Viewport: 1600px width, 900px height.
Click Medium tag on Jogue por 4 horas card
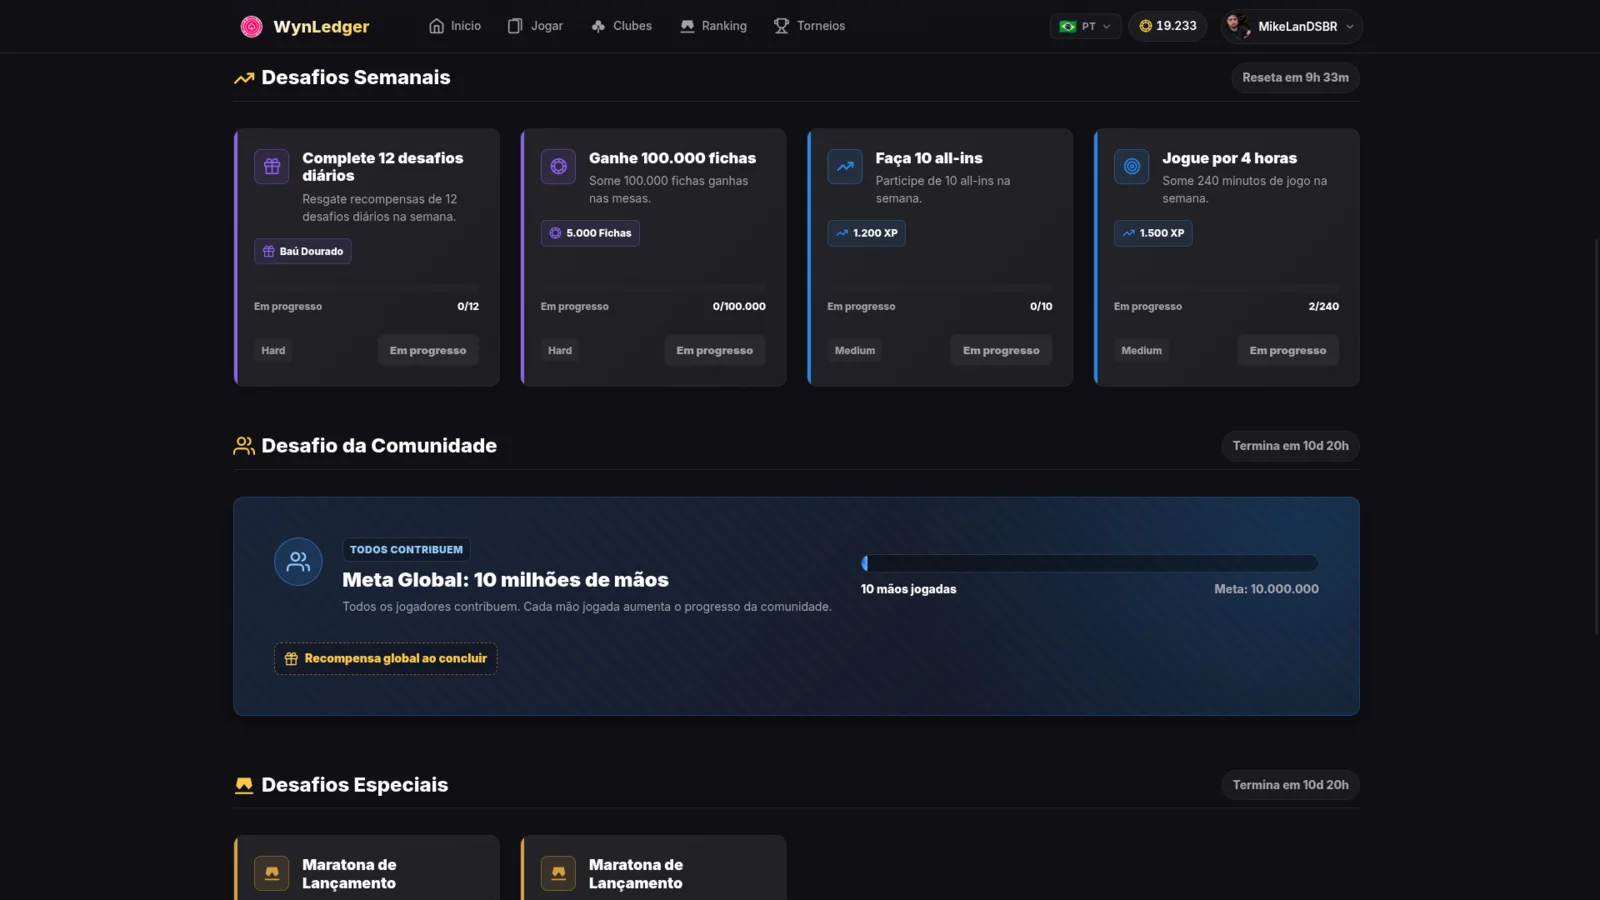coord(1141,351)
